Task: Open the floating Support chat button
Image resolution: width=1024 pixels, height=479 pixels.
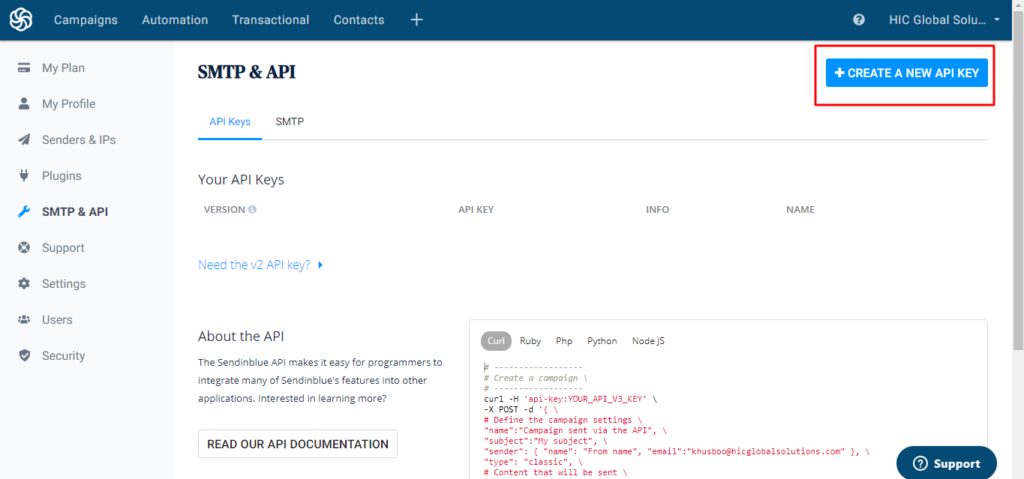Action: point(947,463)
